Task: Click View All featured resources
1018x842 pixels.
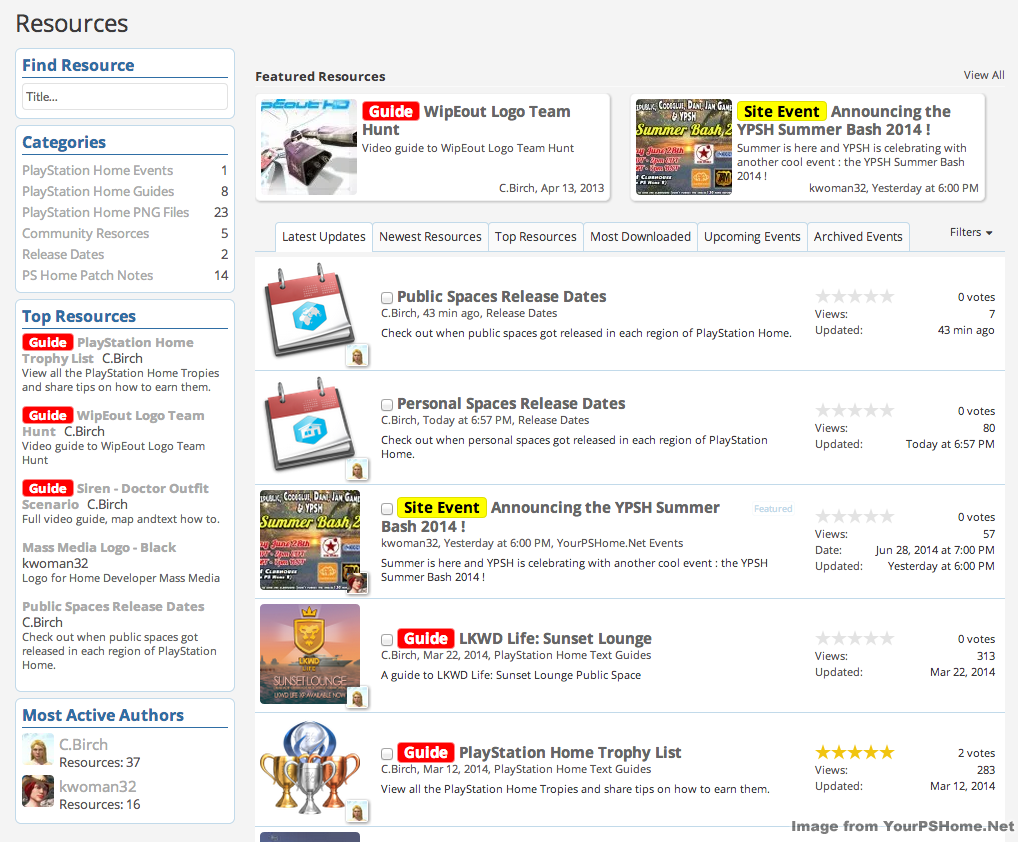Action: (984, 75)
